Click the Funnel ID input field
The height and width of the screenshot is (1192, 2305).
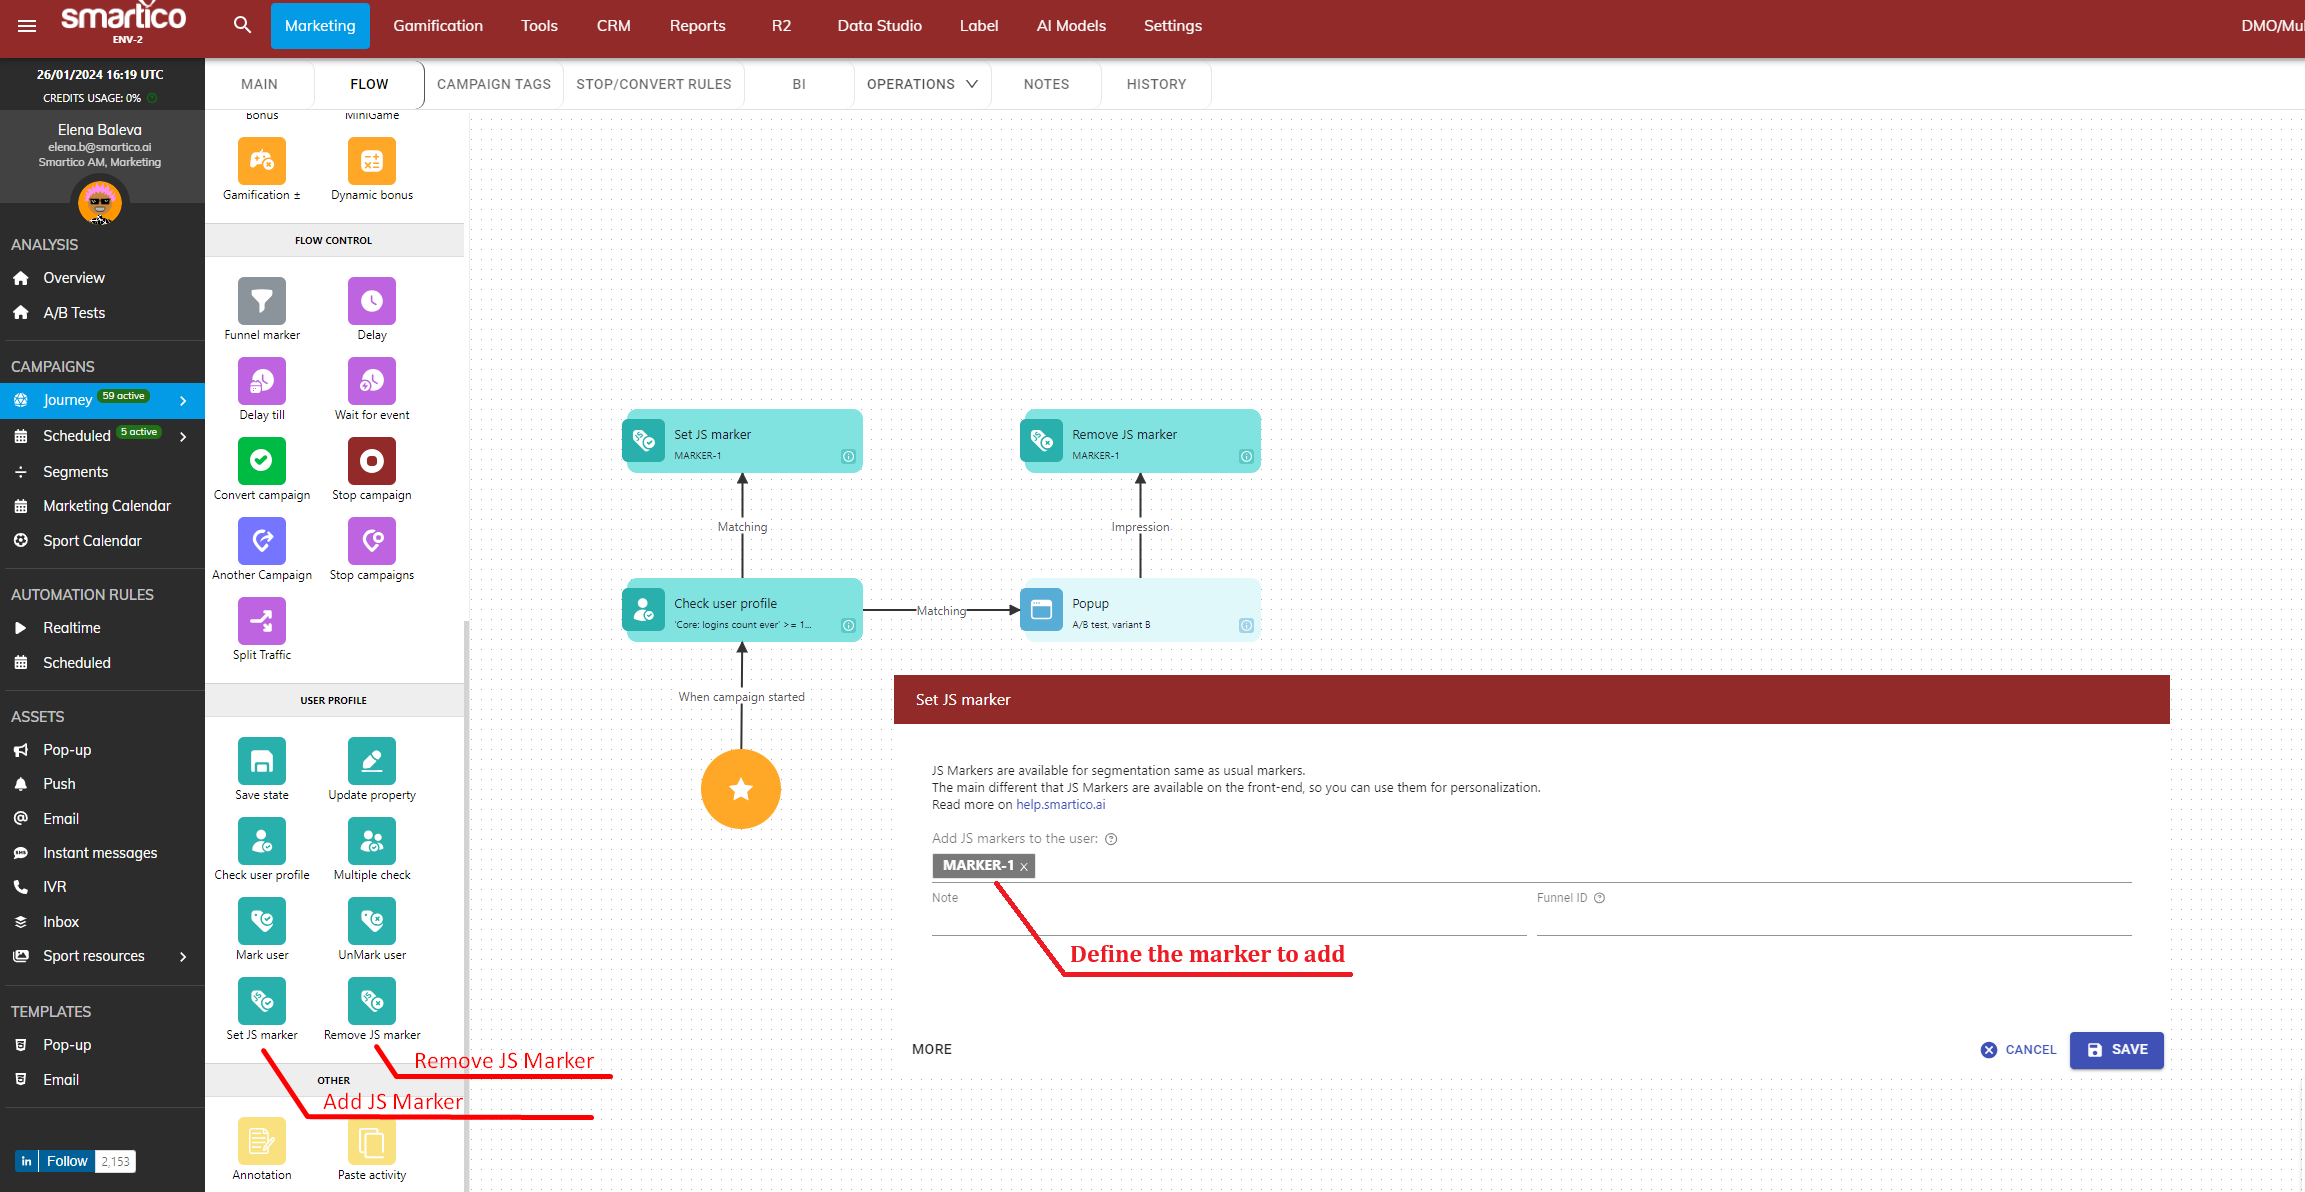[x=1833, y=921]
